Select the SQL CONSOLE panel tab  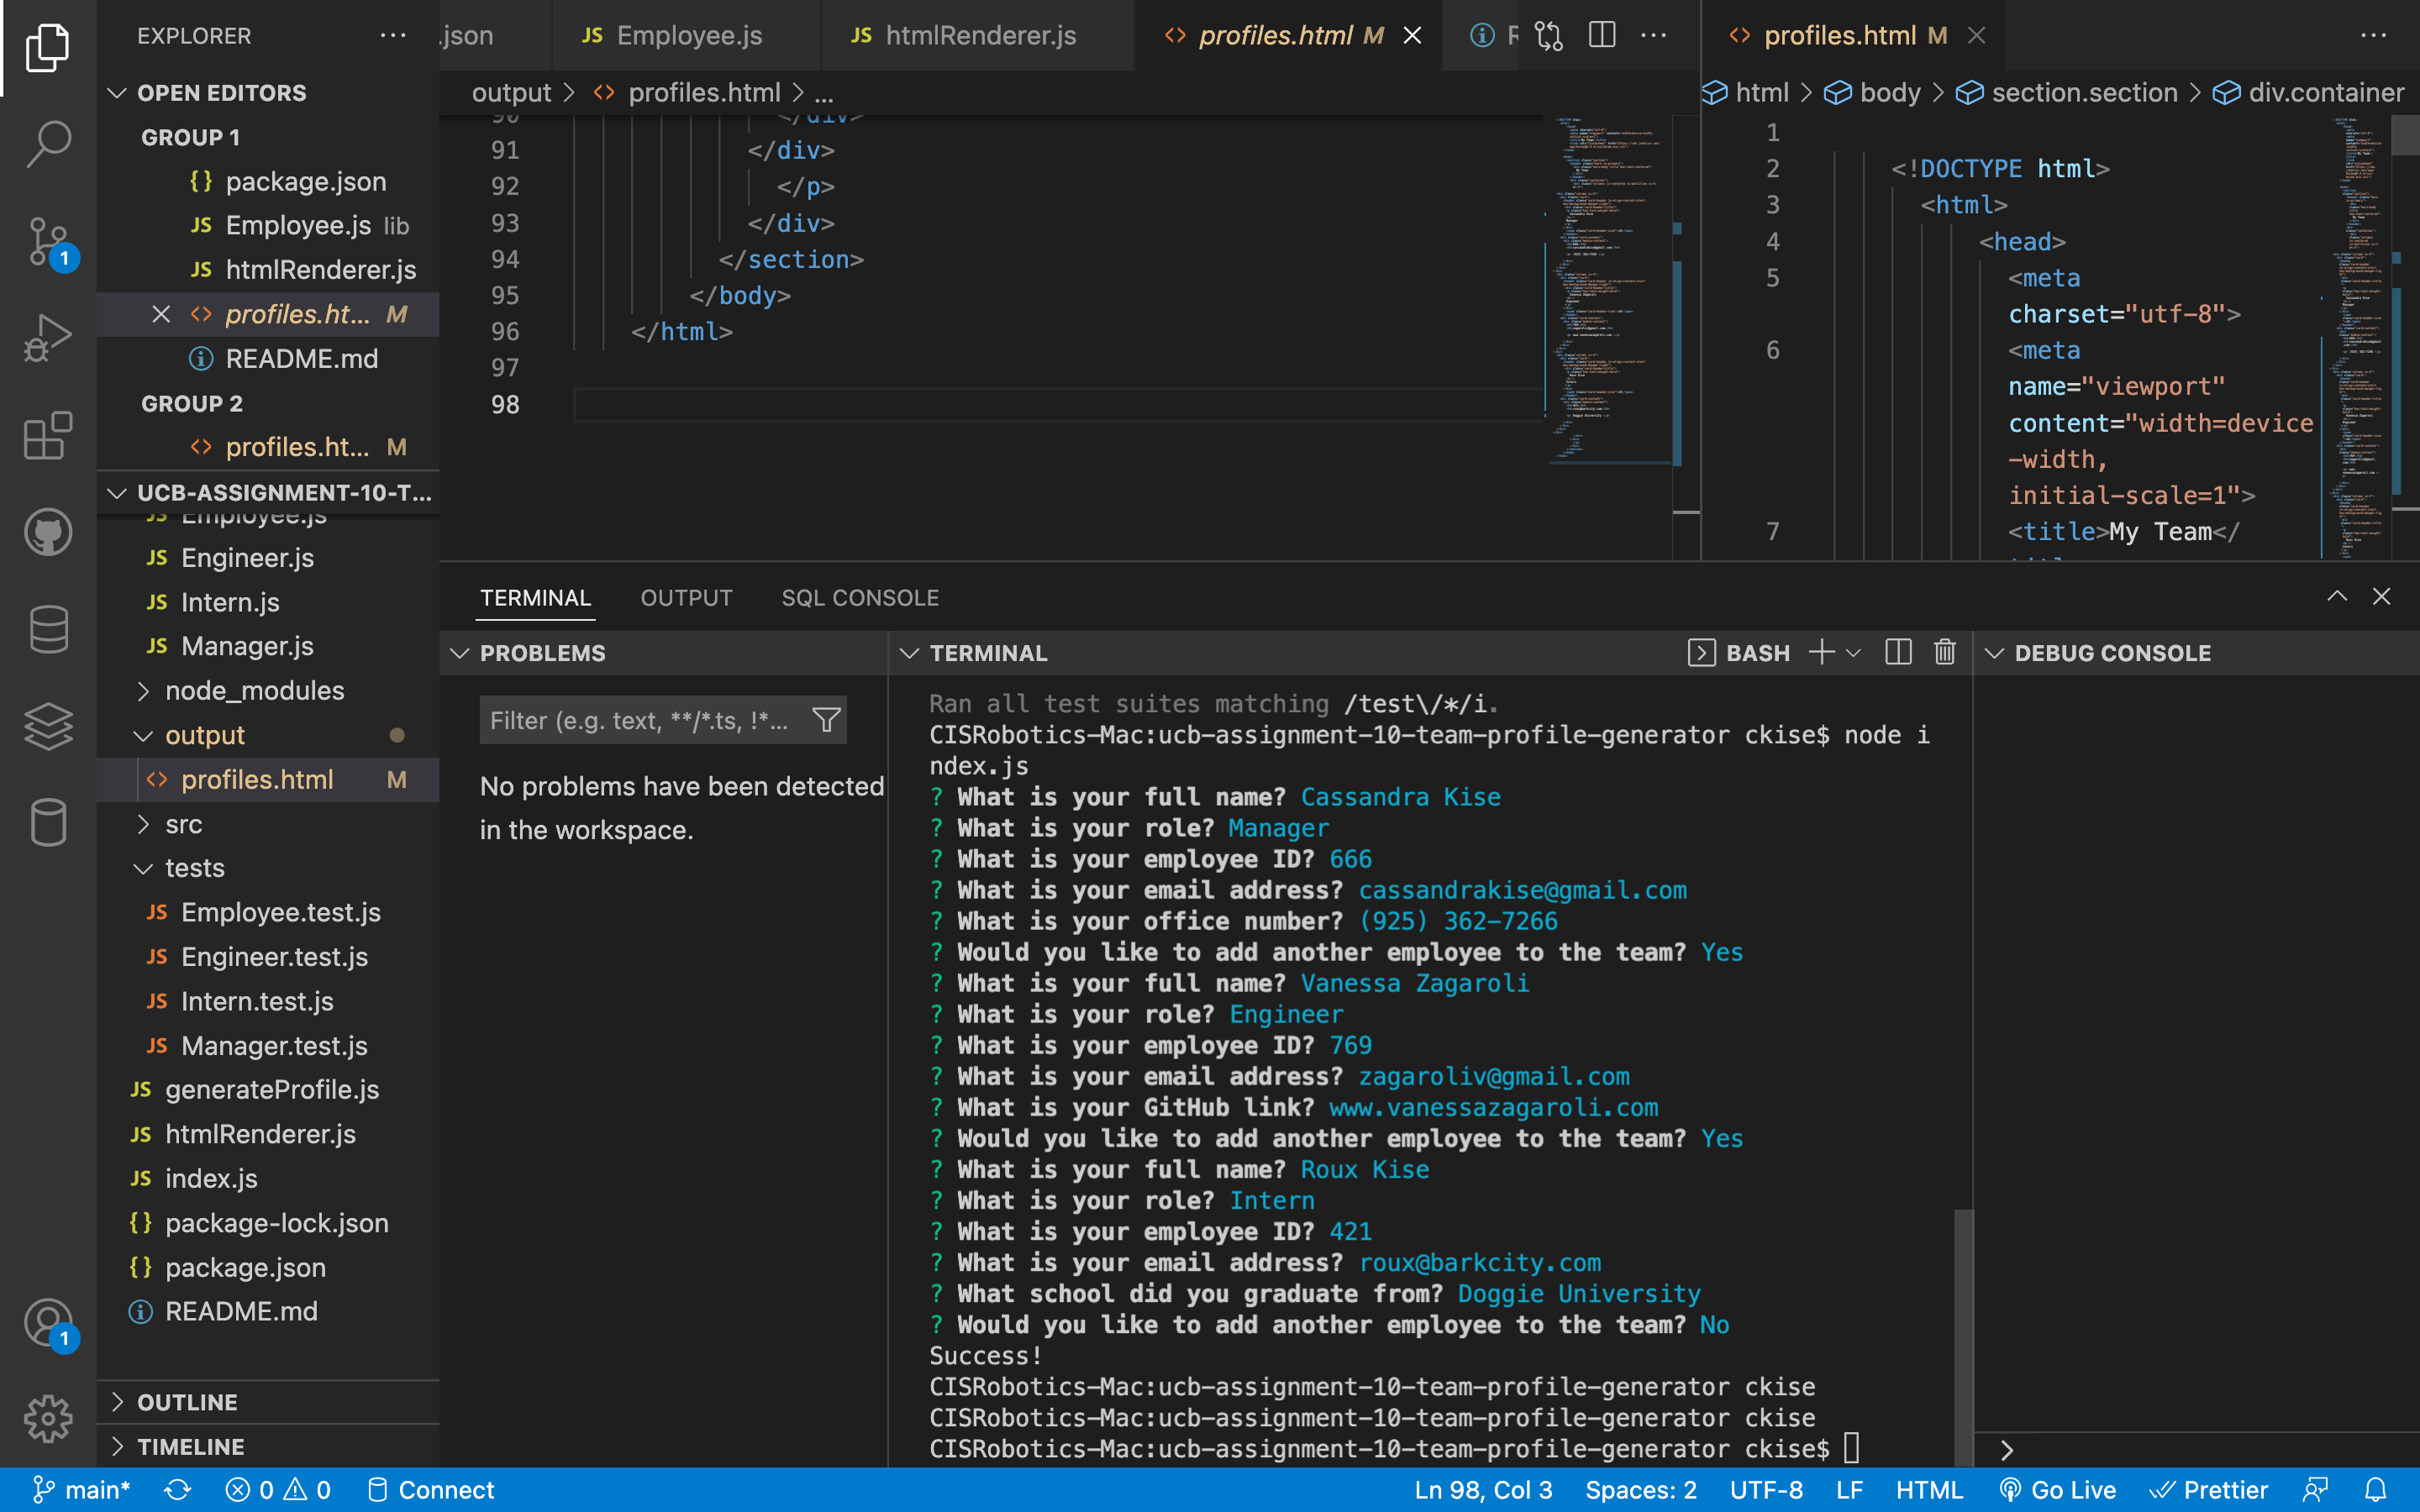(x=860, y=598)
